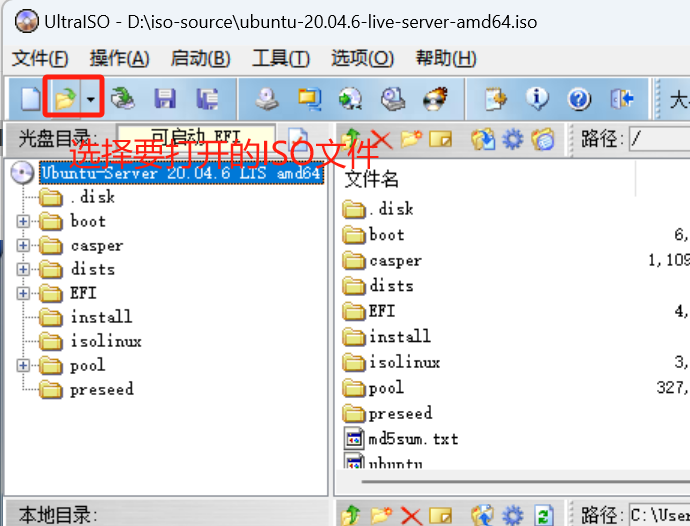Select EFI in the right file list
This screenshot has width=690, height=526.
point(382,311)
